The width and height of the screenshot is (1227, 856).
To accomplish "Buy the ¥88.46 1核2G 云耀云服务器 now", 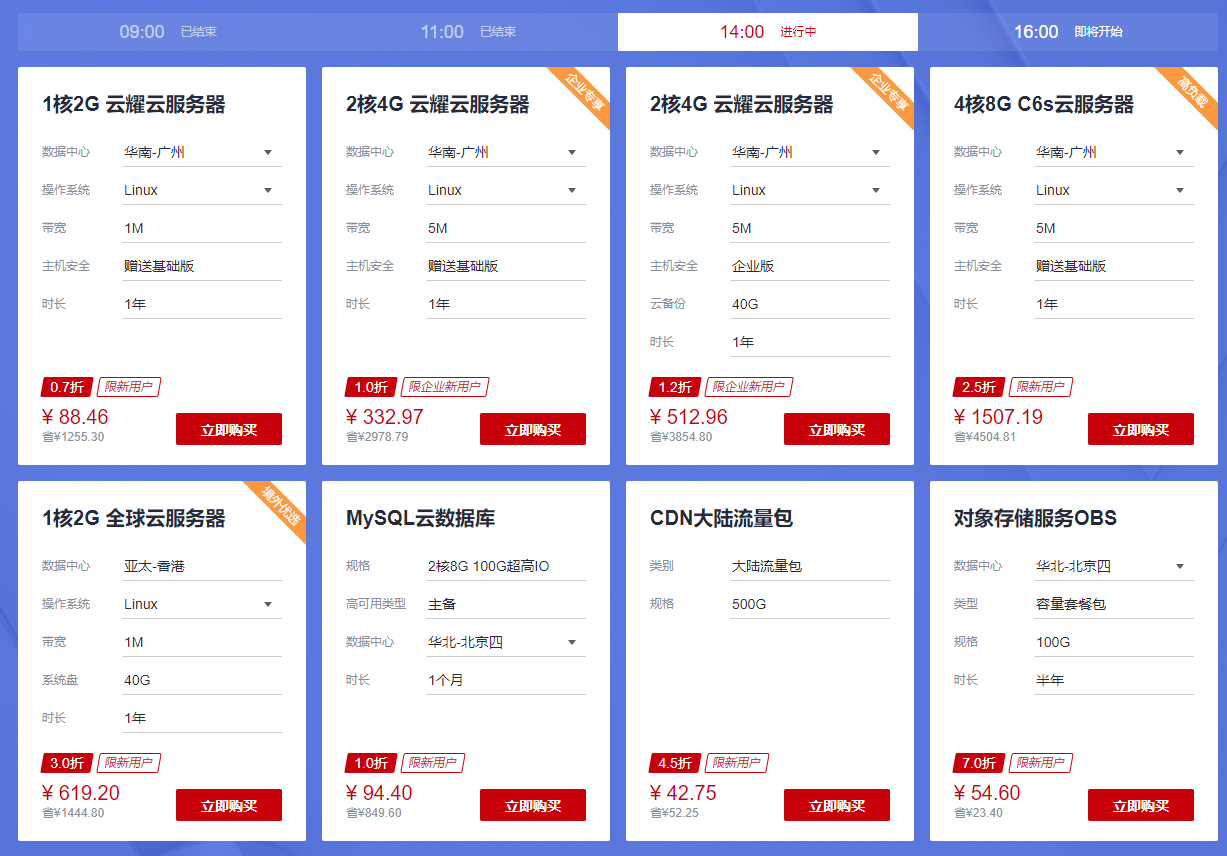I will click(x=229, y=430).
